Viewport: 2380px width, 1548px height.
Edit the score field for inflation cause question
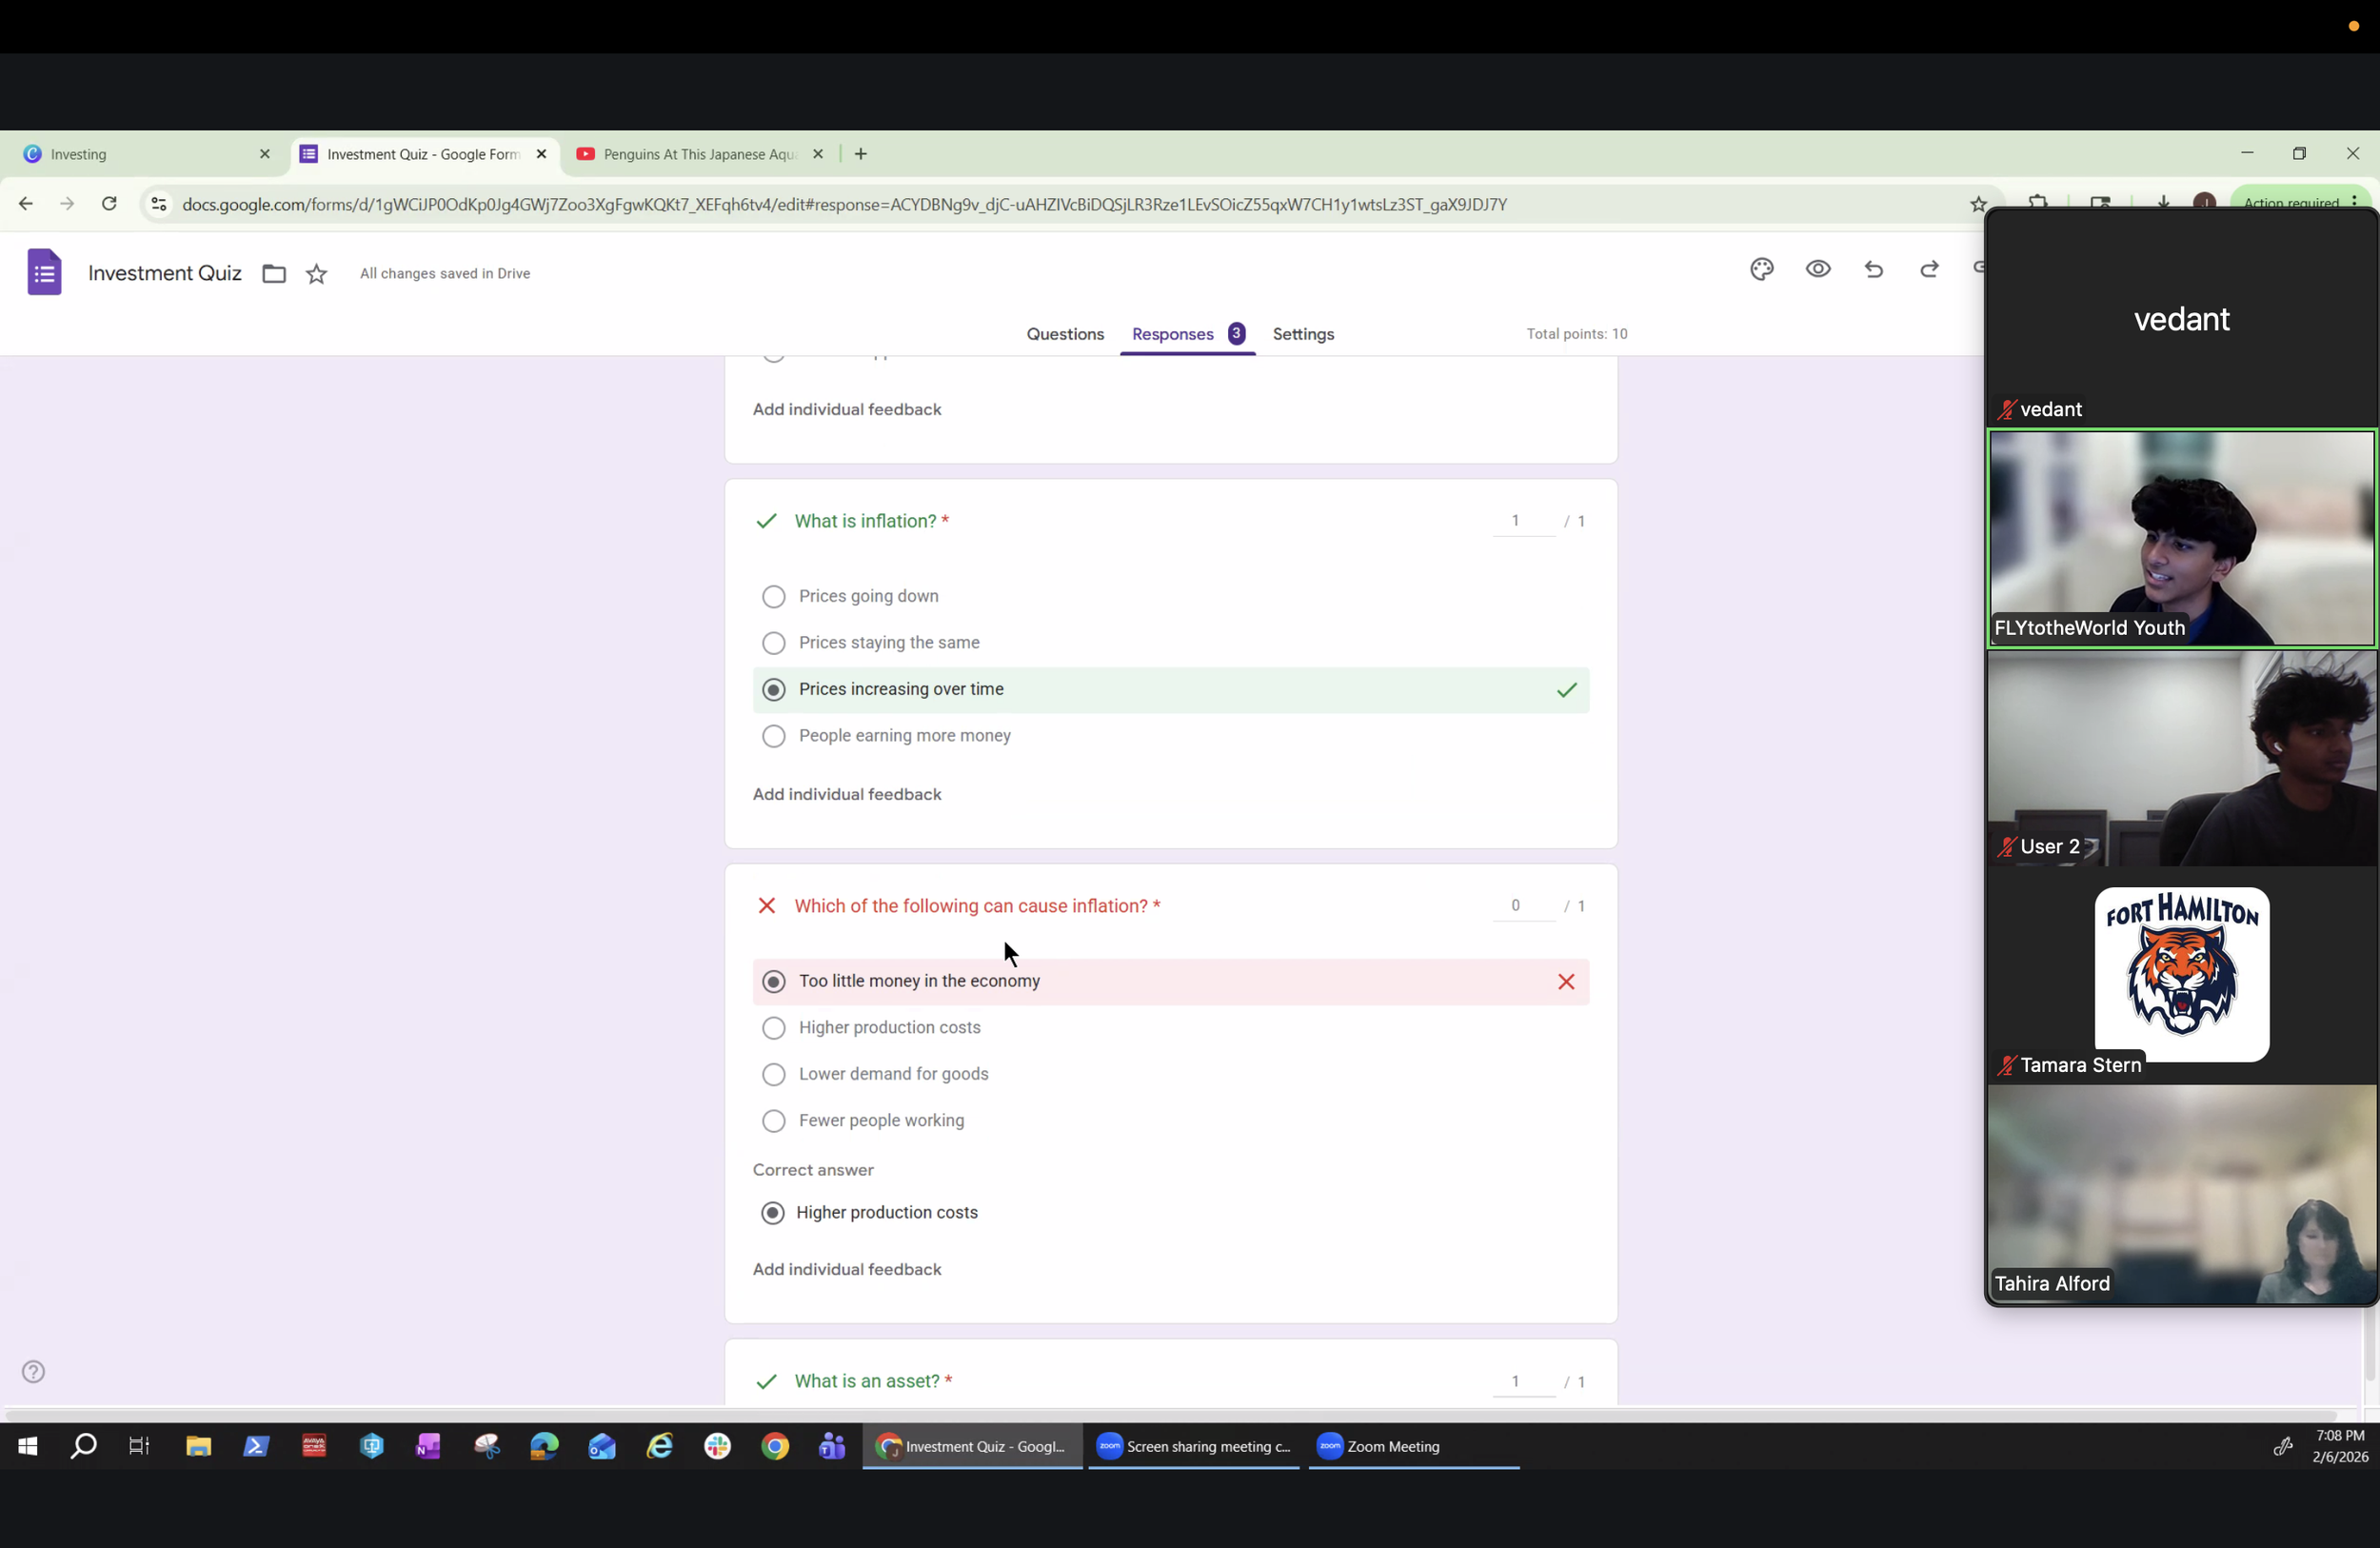coord(1523,906)
